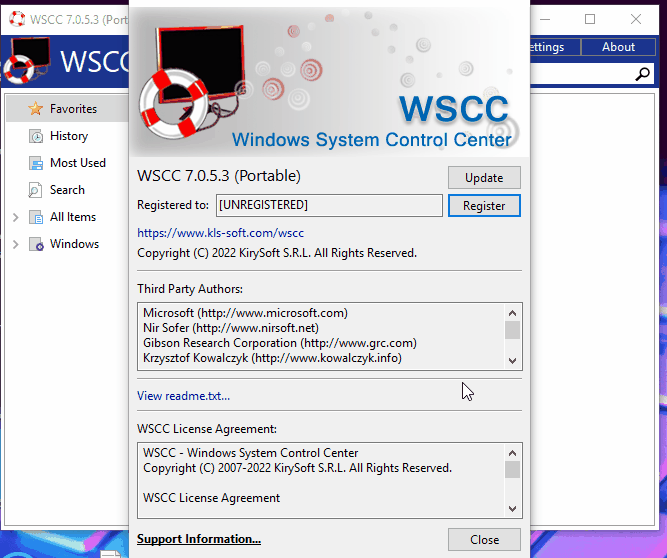667x558 pixels.
Task: Click the Register button
Action: 484,205
